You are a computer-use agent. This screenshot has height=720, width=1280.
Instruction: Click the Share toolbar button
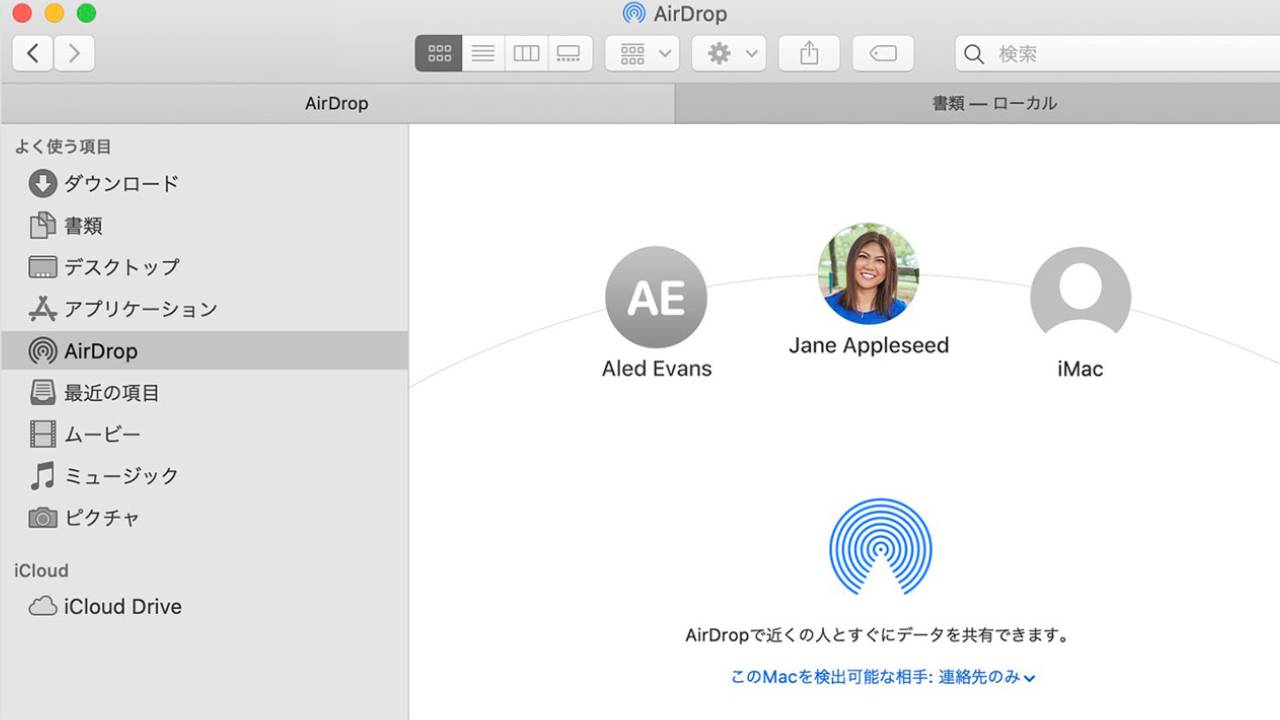click(809, 54)
